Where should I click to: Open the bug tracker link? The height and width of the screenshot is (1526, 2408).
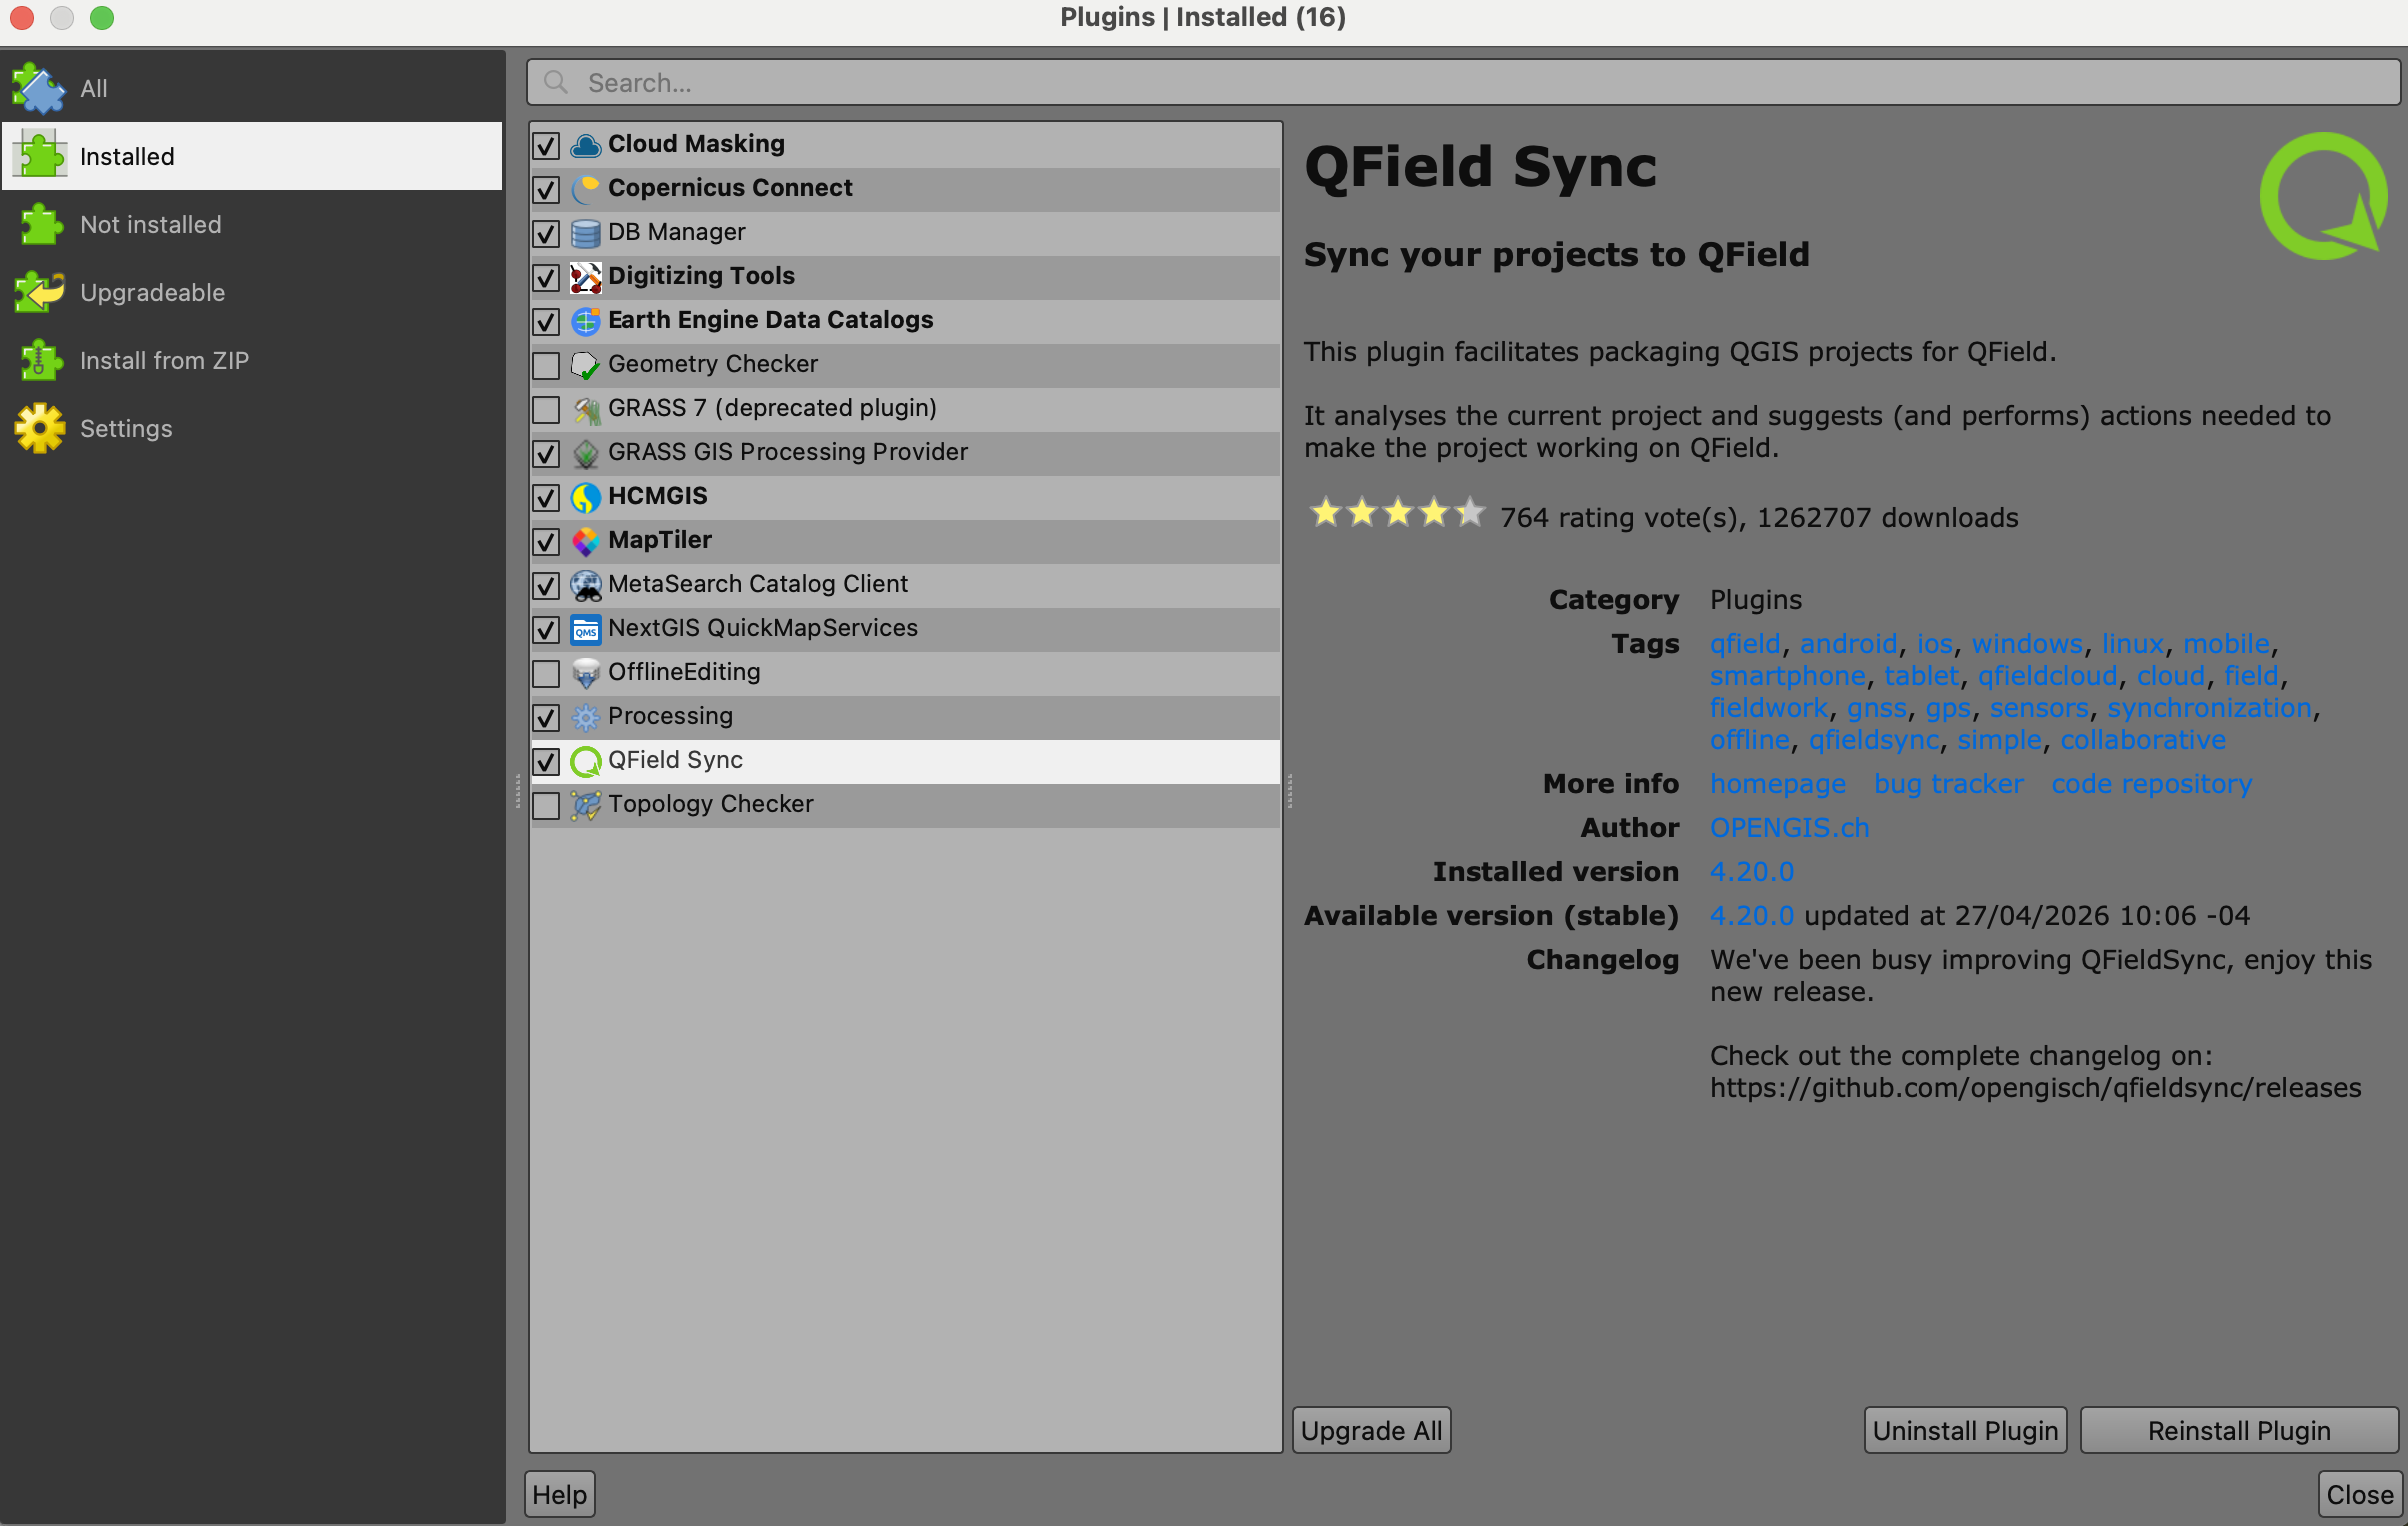click(x=1948, y=784)
